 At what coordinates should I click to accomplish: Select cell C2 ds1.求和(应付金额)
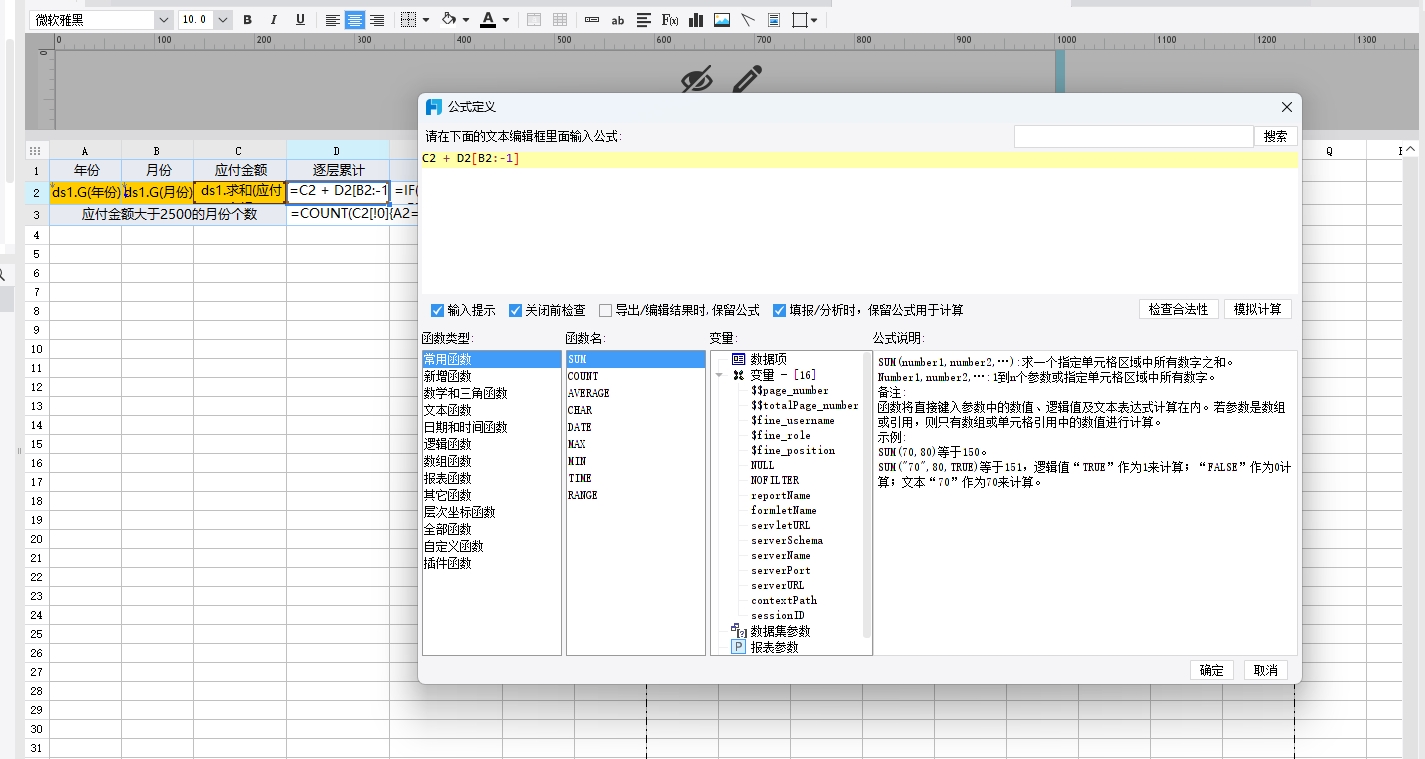pyautogui.click(x=240, y=192)
